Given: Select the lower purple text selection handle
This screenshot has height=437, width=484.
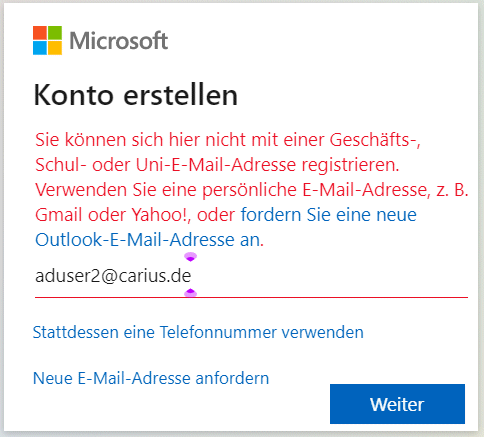Looking at the screenshot, I should 191,293.
